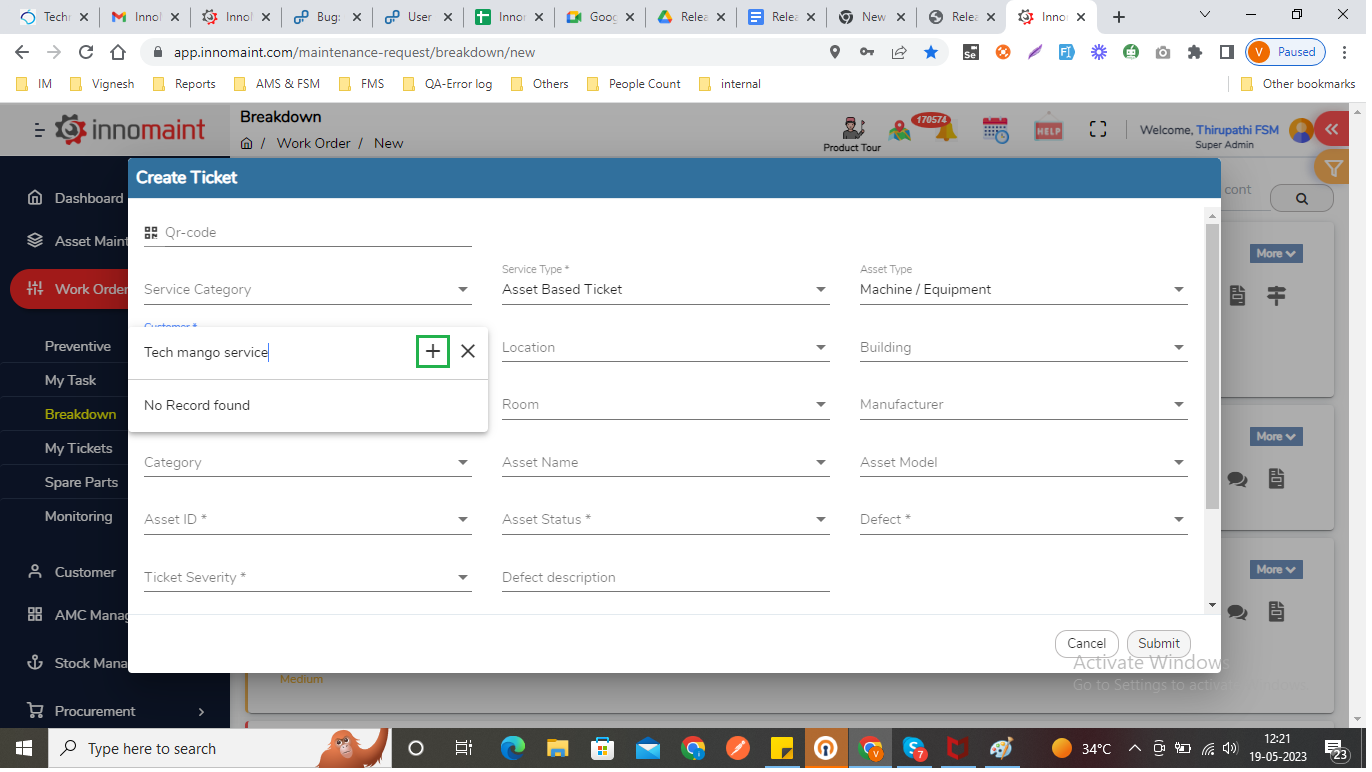Select Preventive in the sidebar menu
The width and height of the screenshot is (1372, 772).
pos(78,346)
